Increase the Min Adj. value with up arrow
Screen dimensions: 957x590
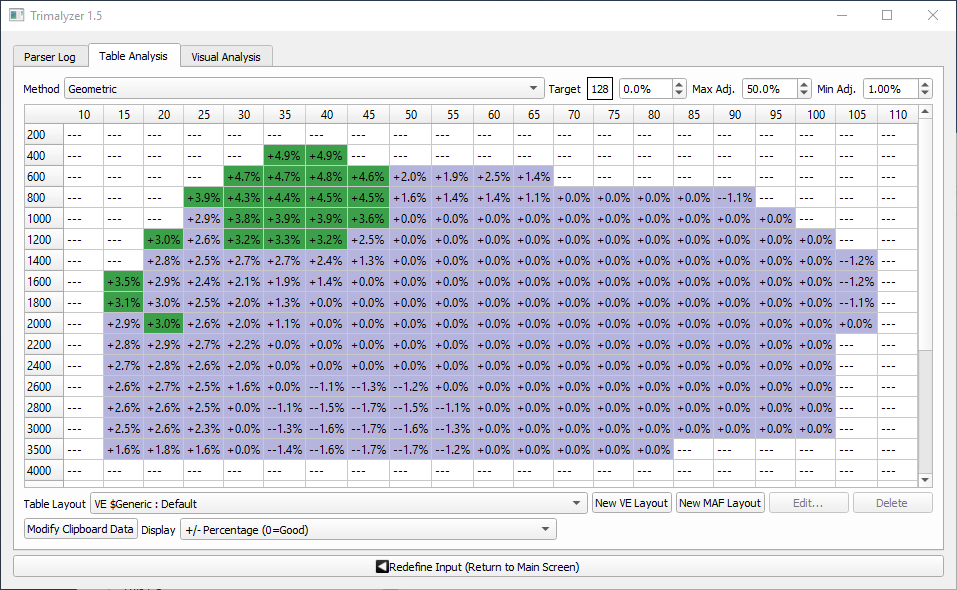924,84
